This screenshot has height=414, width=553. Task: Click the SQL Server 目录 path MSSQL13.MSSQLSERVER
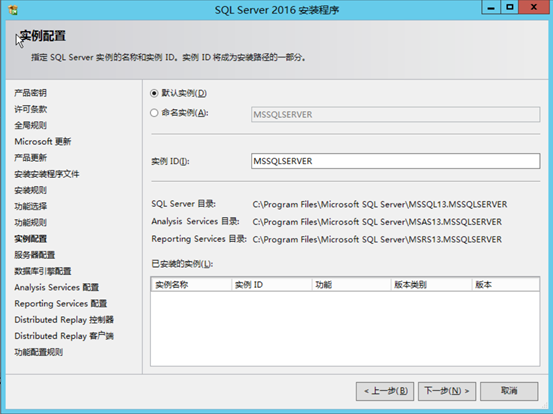(380, 205)
